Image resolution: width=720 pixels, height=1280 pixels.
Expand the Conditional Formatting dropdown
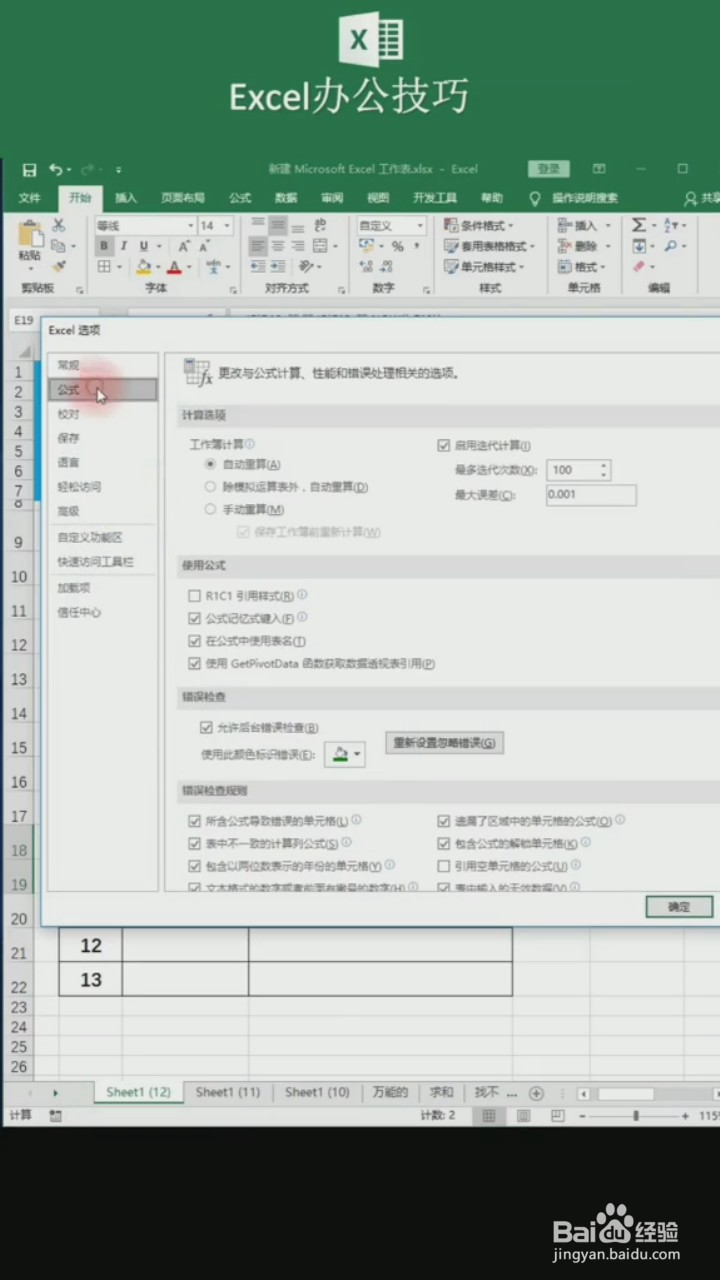(x=479, y=226)
